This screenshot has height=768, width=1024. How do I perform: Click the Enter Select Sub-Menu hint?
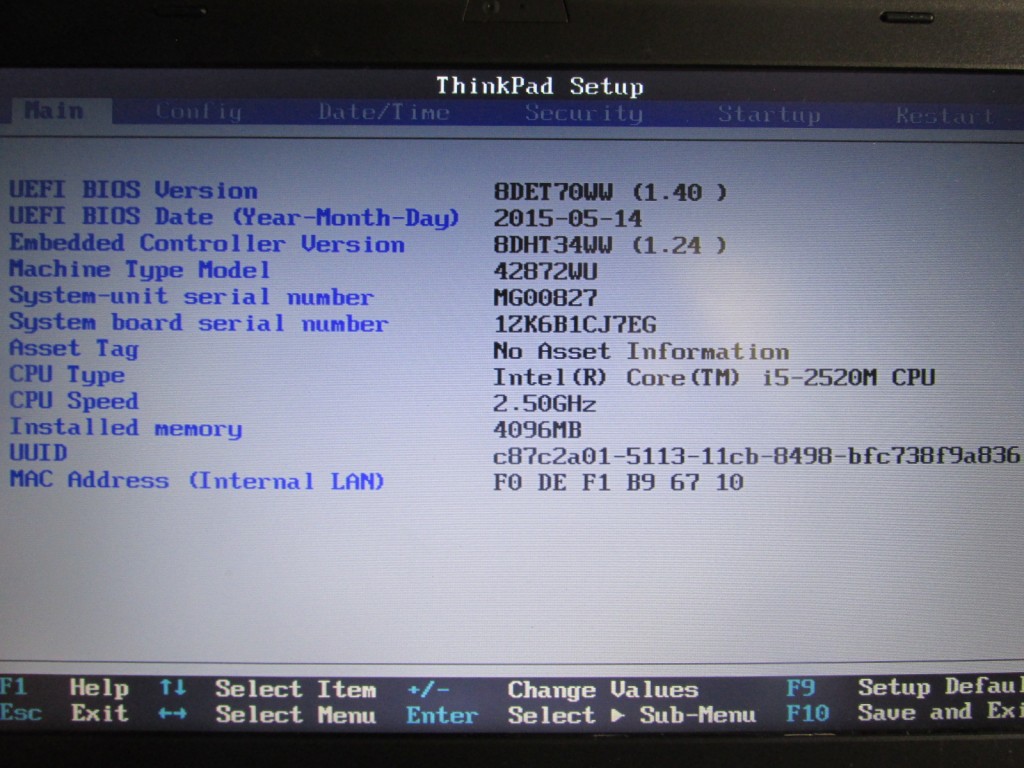pyautogui.click(x=581, y=715)
